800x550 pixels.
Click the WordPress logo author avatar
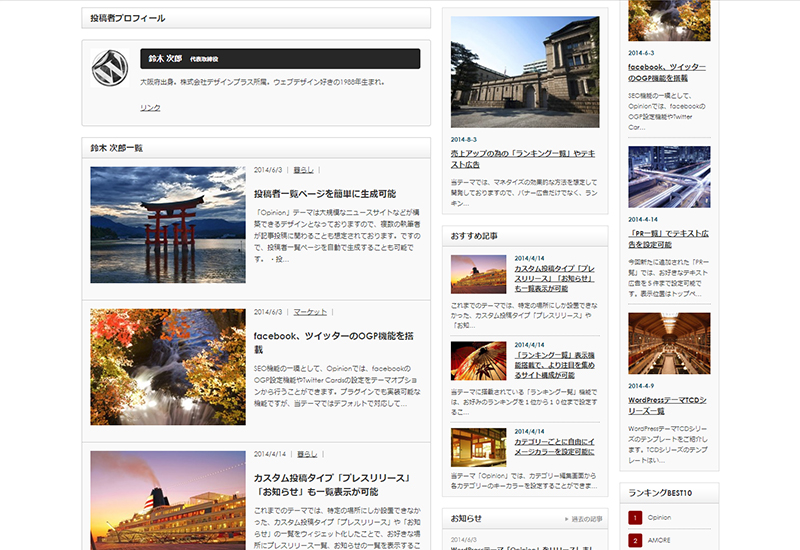coord(110,68)
